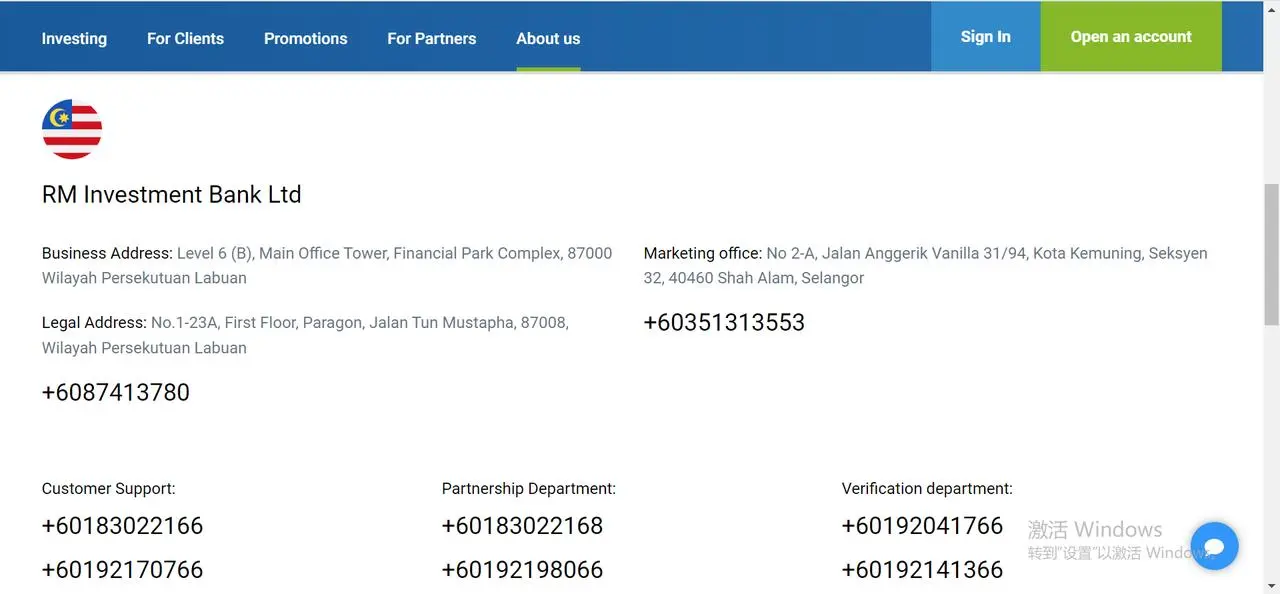Call customer support number +60192170766
This screenshot has height=594, width=1280.
pos(122,569)
